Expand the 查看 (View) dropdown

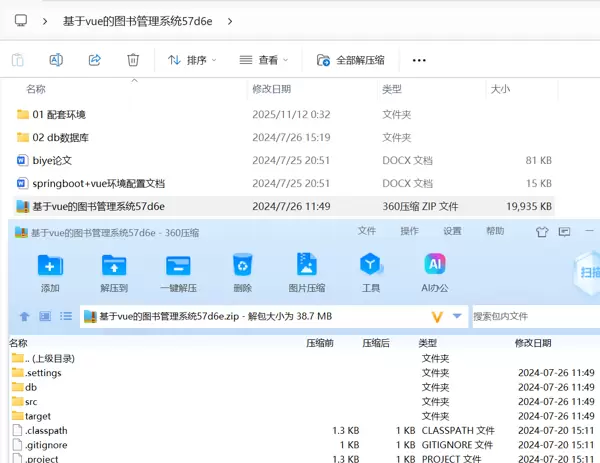(x=264, y=60)
